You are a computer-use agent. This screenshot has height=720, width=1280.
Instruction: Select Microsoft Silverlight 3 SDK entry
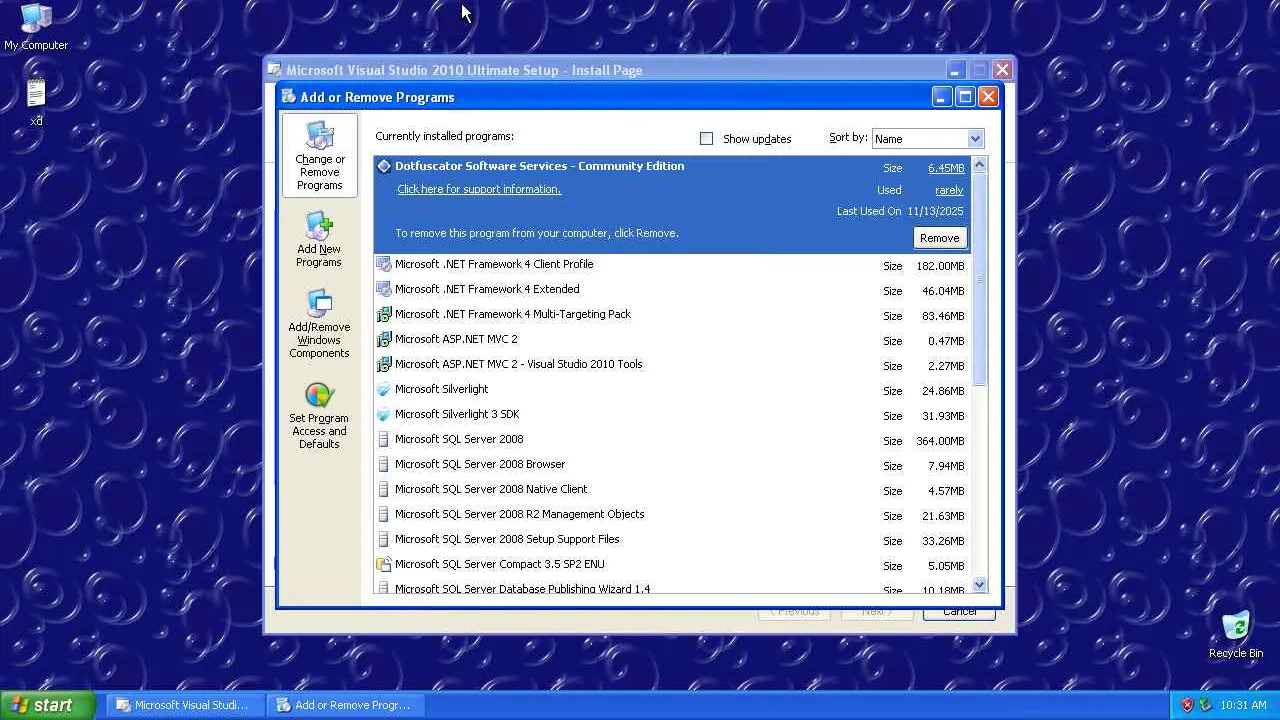(671, 415)
